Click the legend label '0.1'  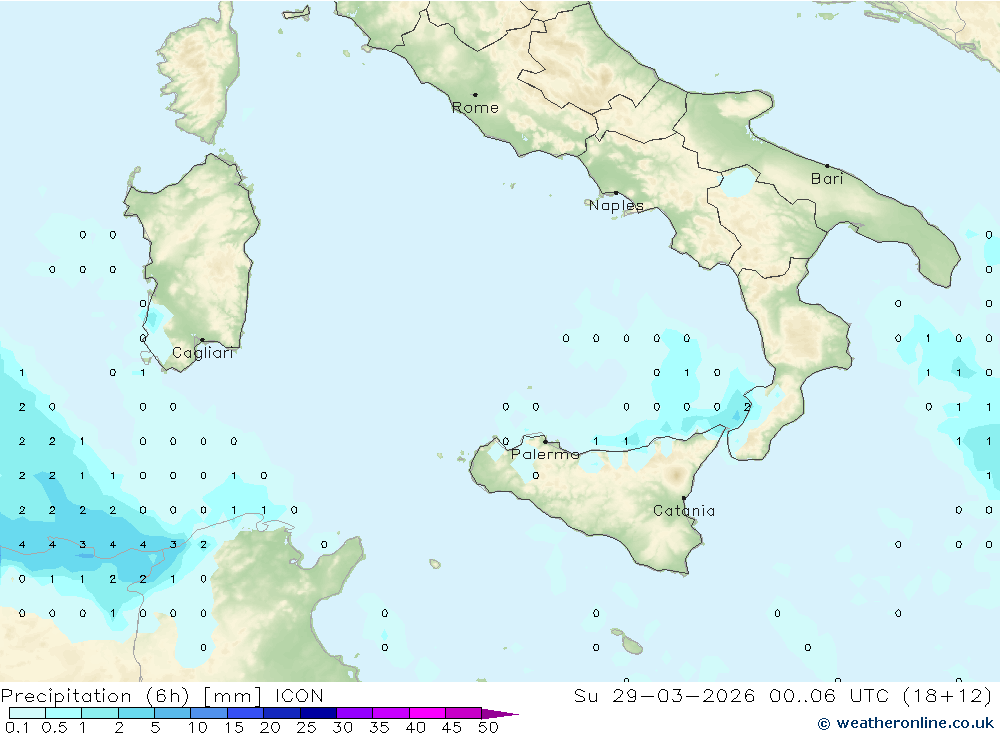point(17,727)
